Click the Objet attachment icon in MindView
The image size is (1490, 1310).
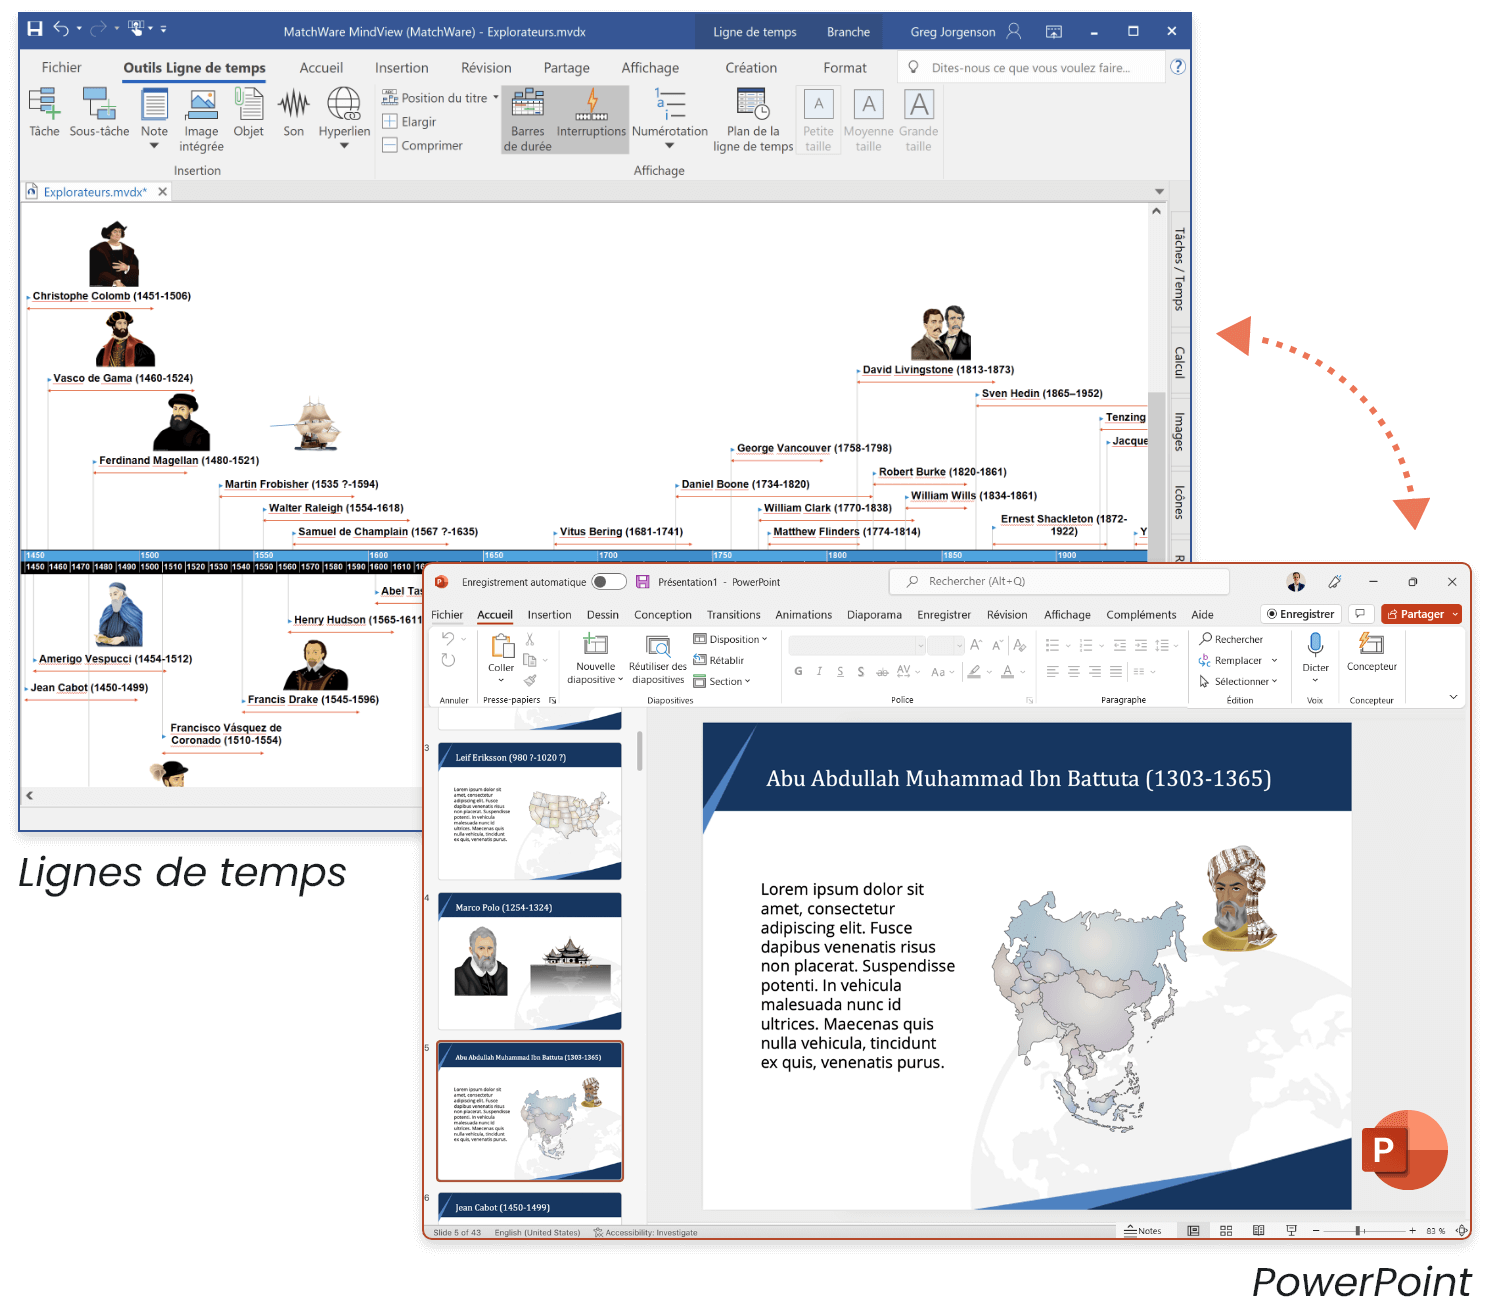(x=248, y=111)
